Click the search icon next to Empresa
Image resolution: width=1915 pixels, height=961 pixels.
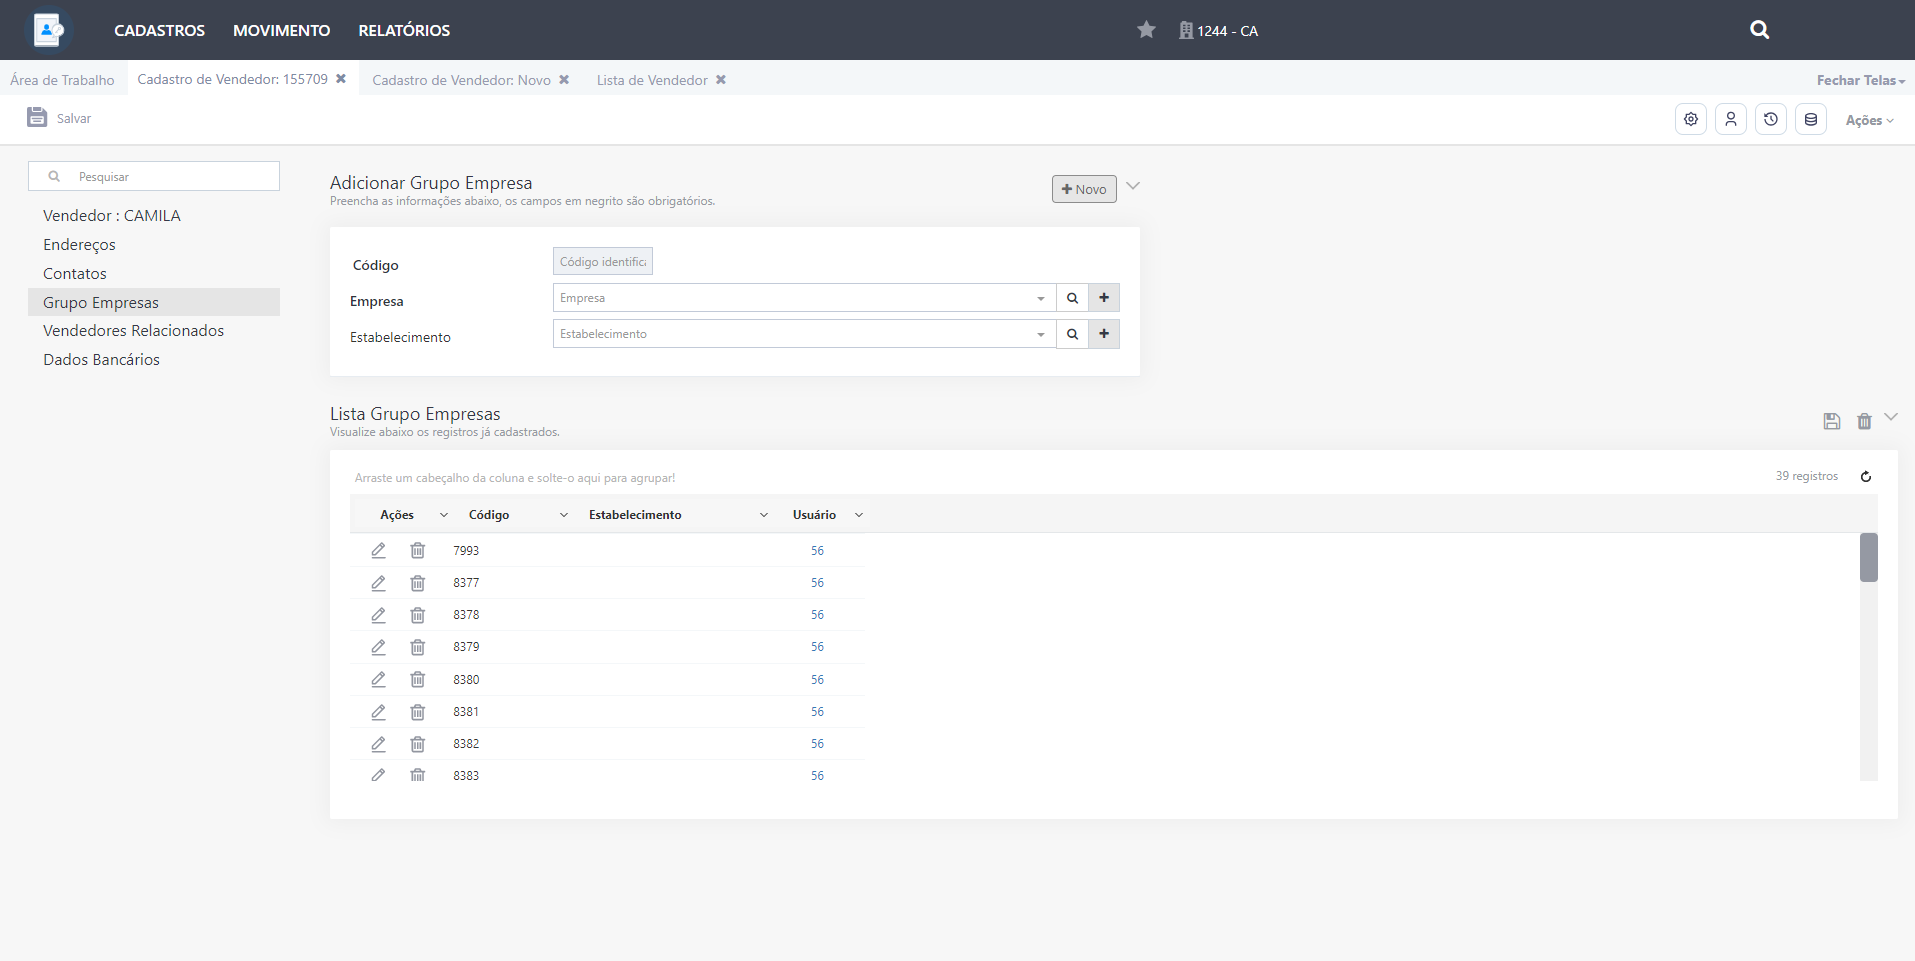click(x=1072, y=298)
